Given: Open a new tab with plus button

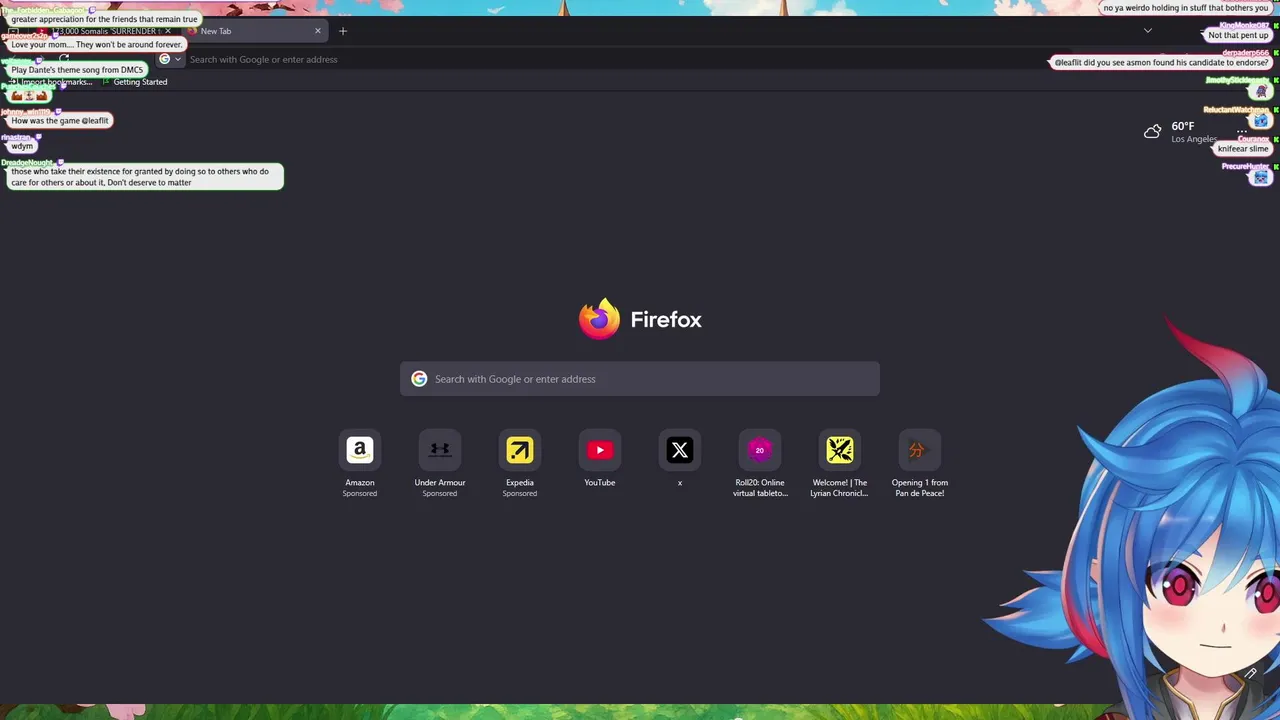Looking at the screenshot, I should (x=343, y=31).
